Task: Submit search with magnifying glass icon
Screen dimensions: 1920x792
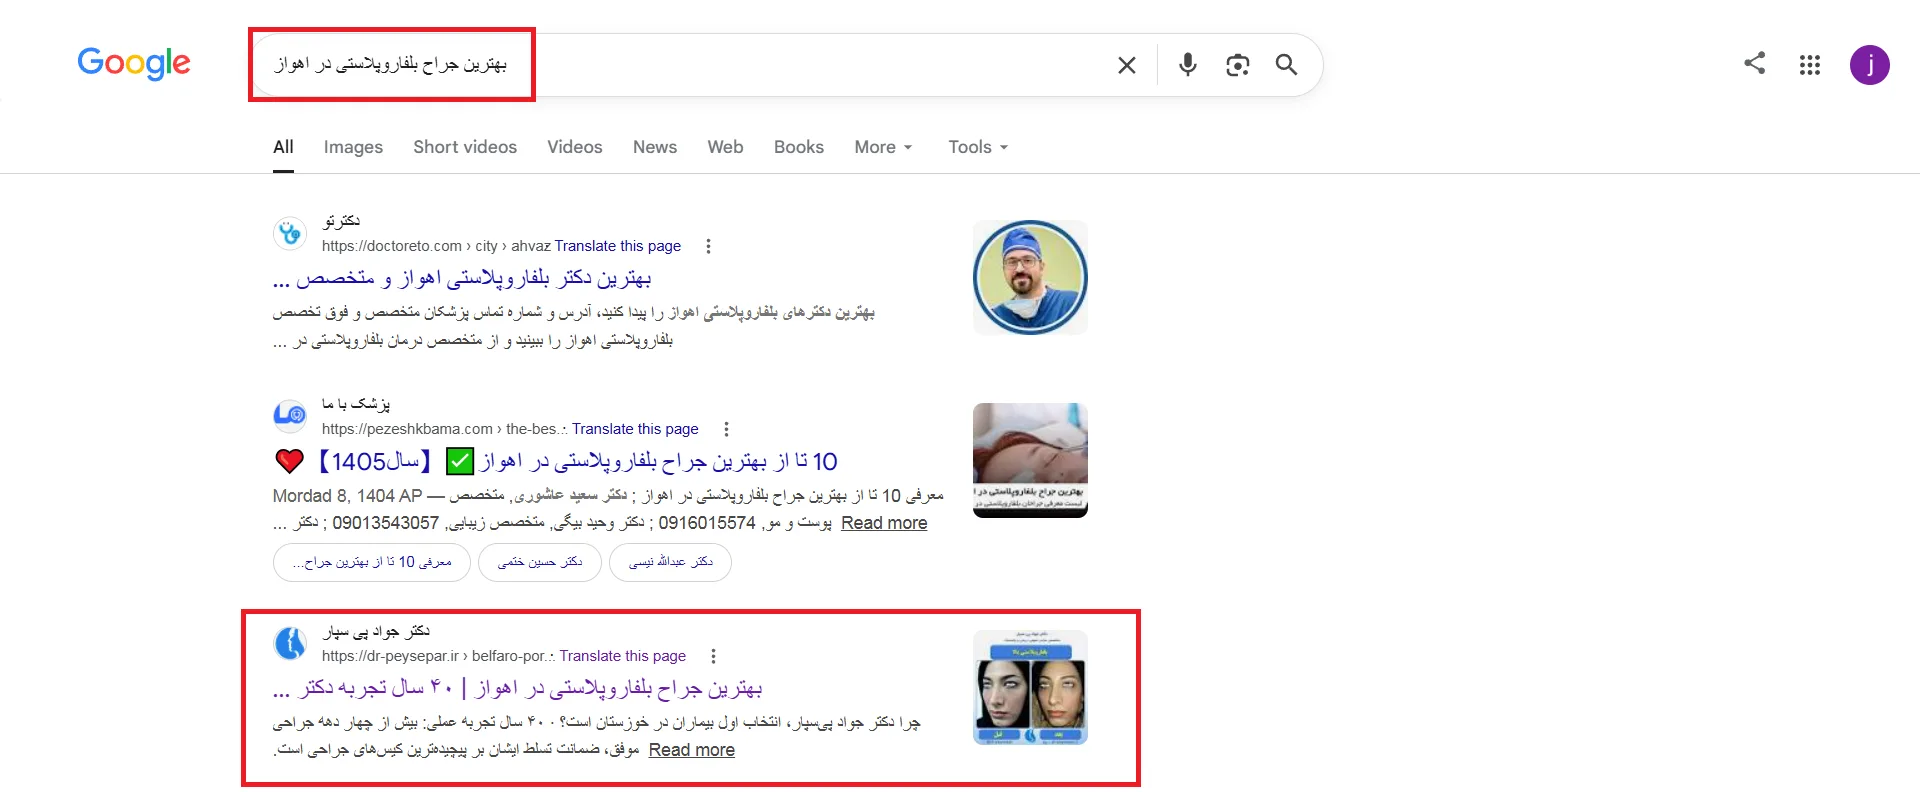Action: (1286, 65)
